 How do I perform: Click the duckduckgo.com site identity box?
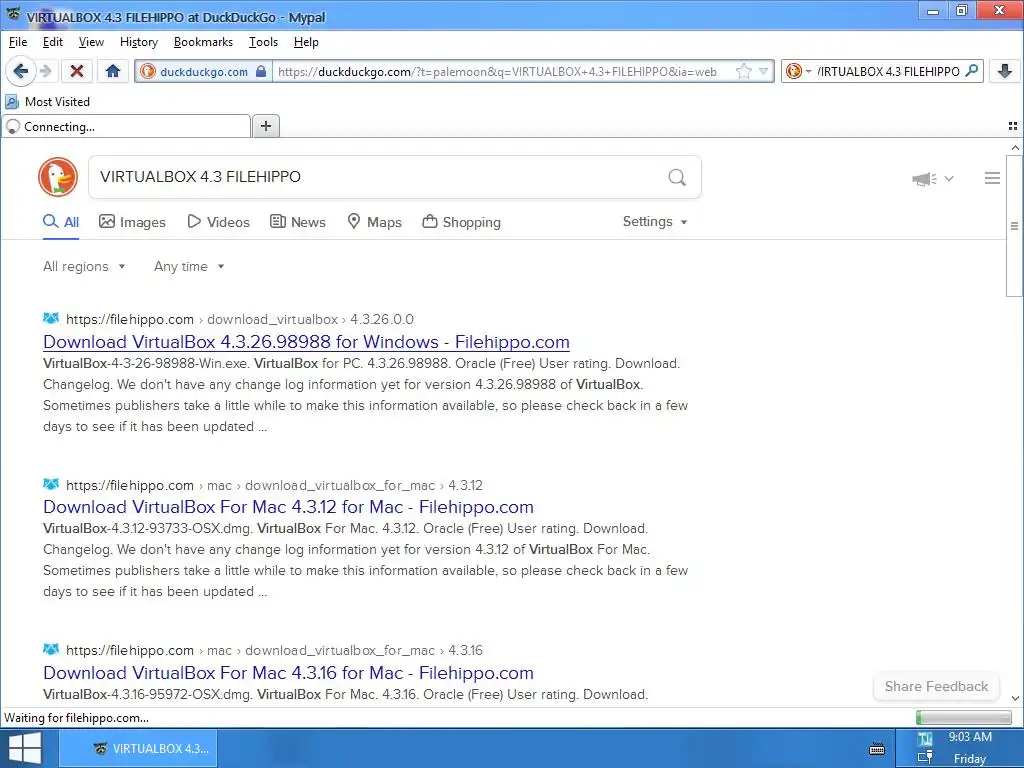[x=203, y=71]
